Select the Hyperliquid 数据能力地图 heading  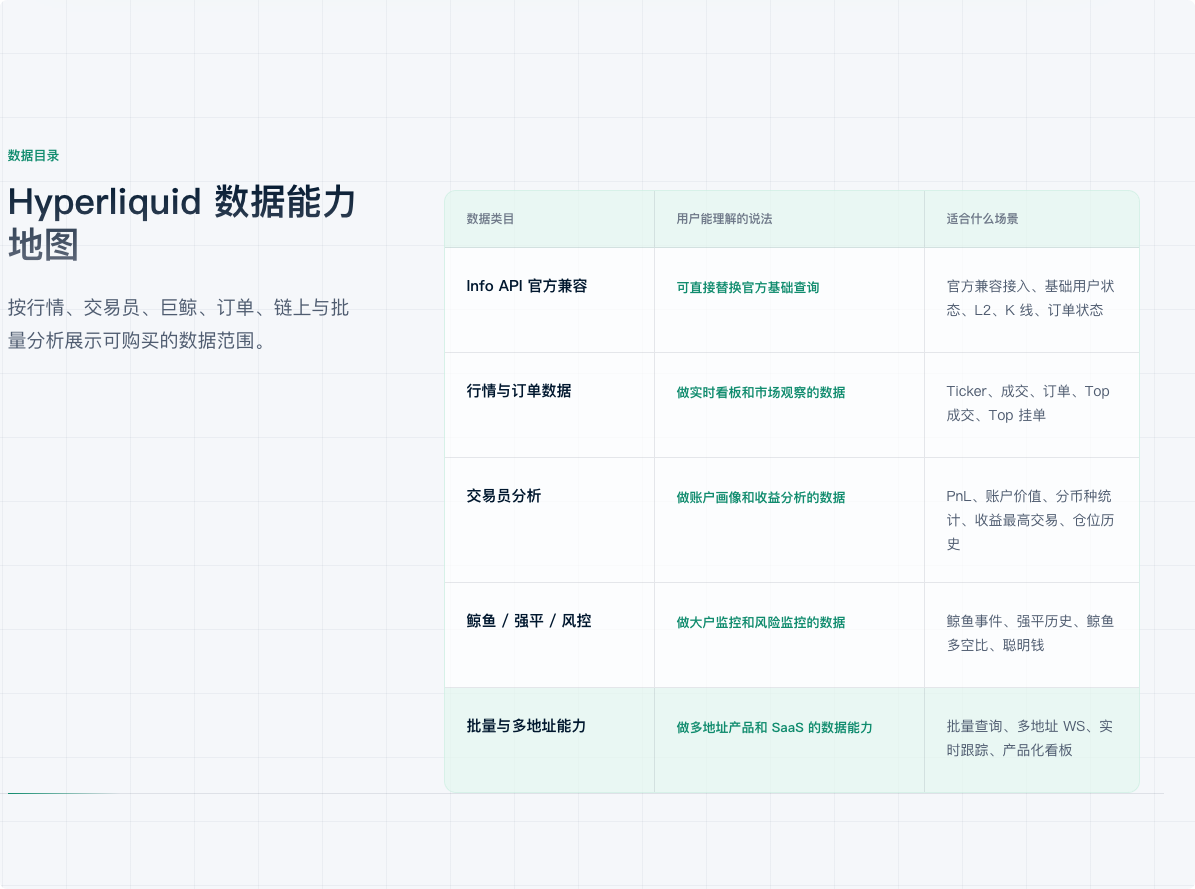[181, 223]
